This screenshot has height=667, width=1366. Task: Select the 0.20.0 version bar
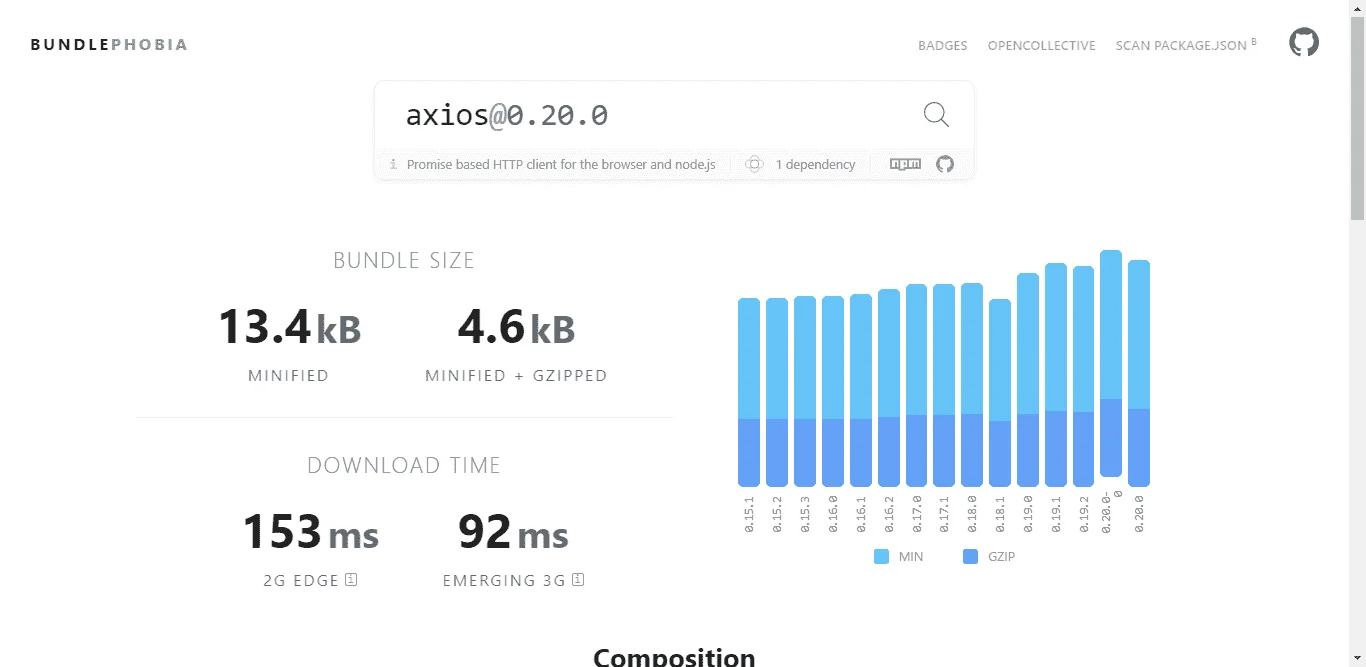(1139, 373)
